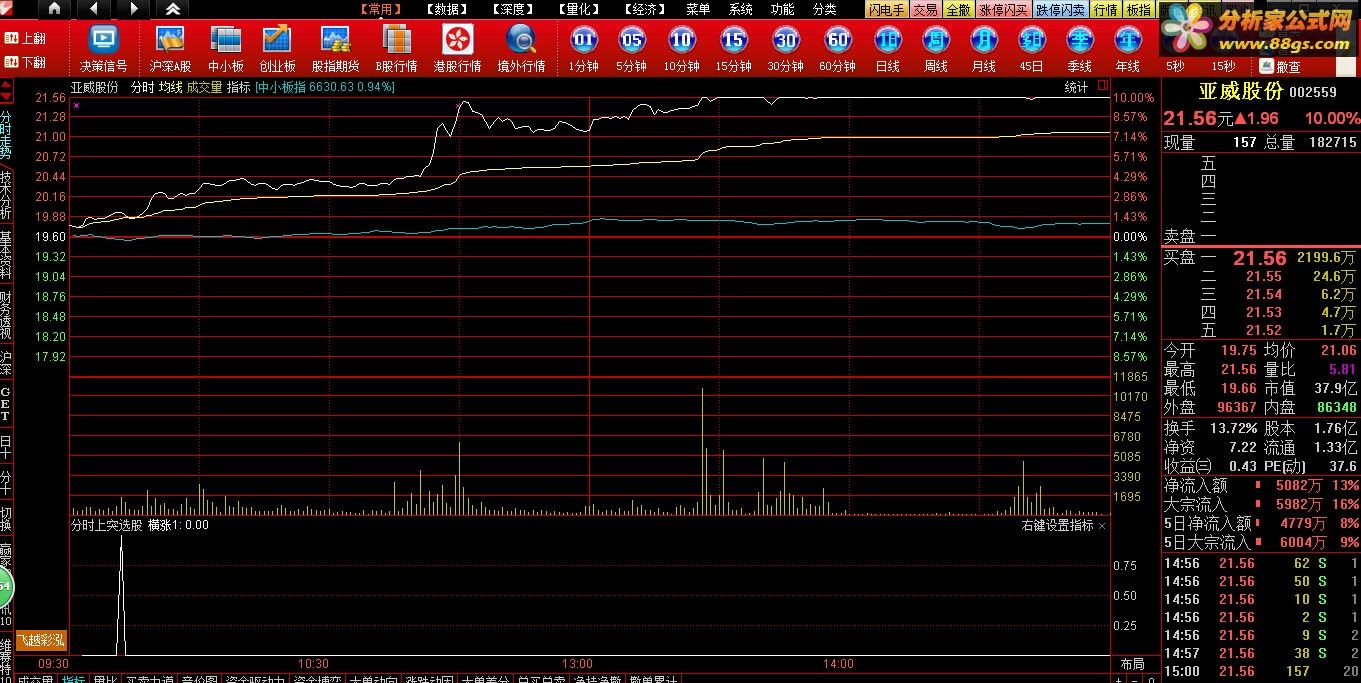
Task: Open the 【数据】 menu
Action: (x=445, y=9)
